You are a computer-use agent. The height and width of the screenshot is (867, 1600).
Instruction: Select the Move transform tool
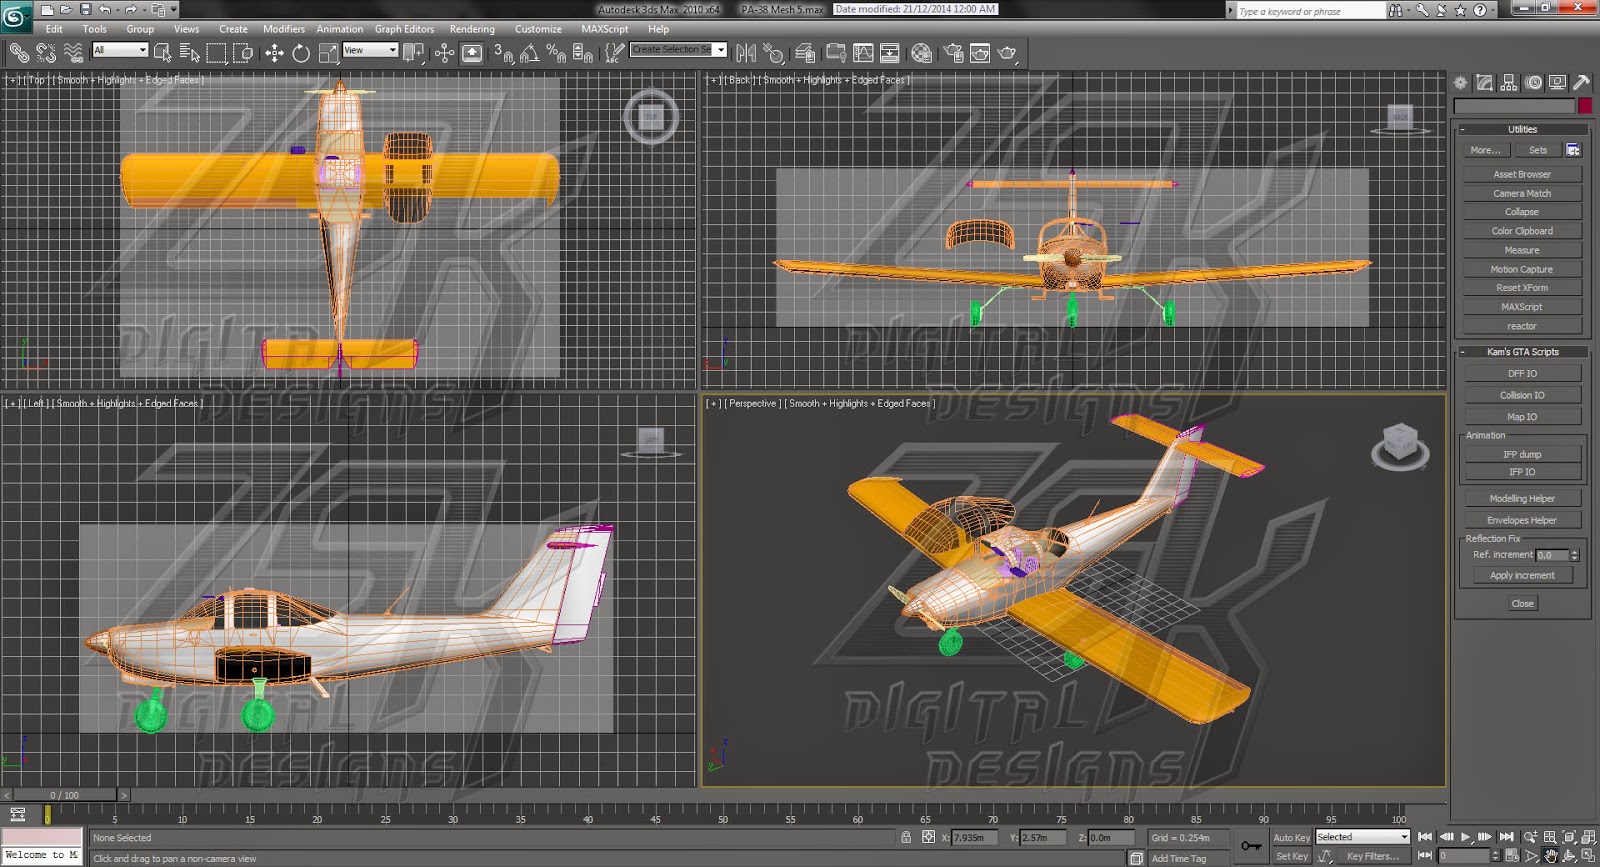coord(275,53)
